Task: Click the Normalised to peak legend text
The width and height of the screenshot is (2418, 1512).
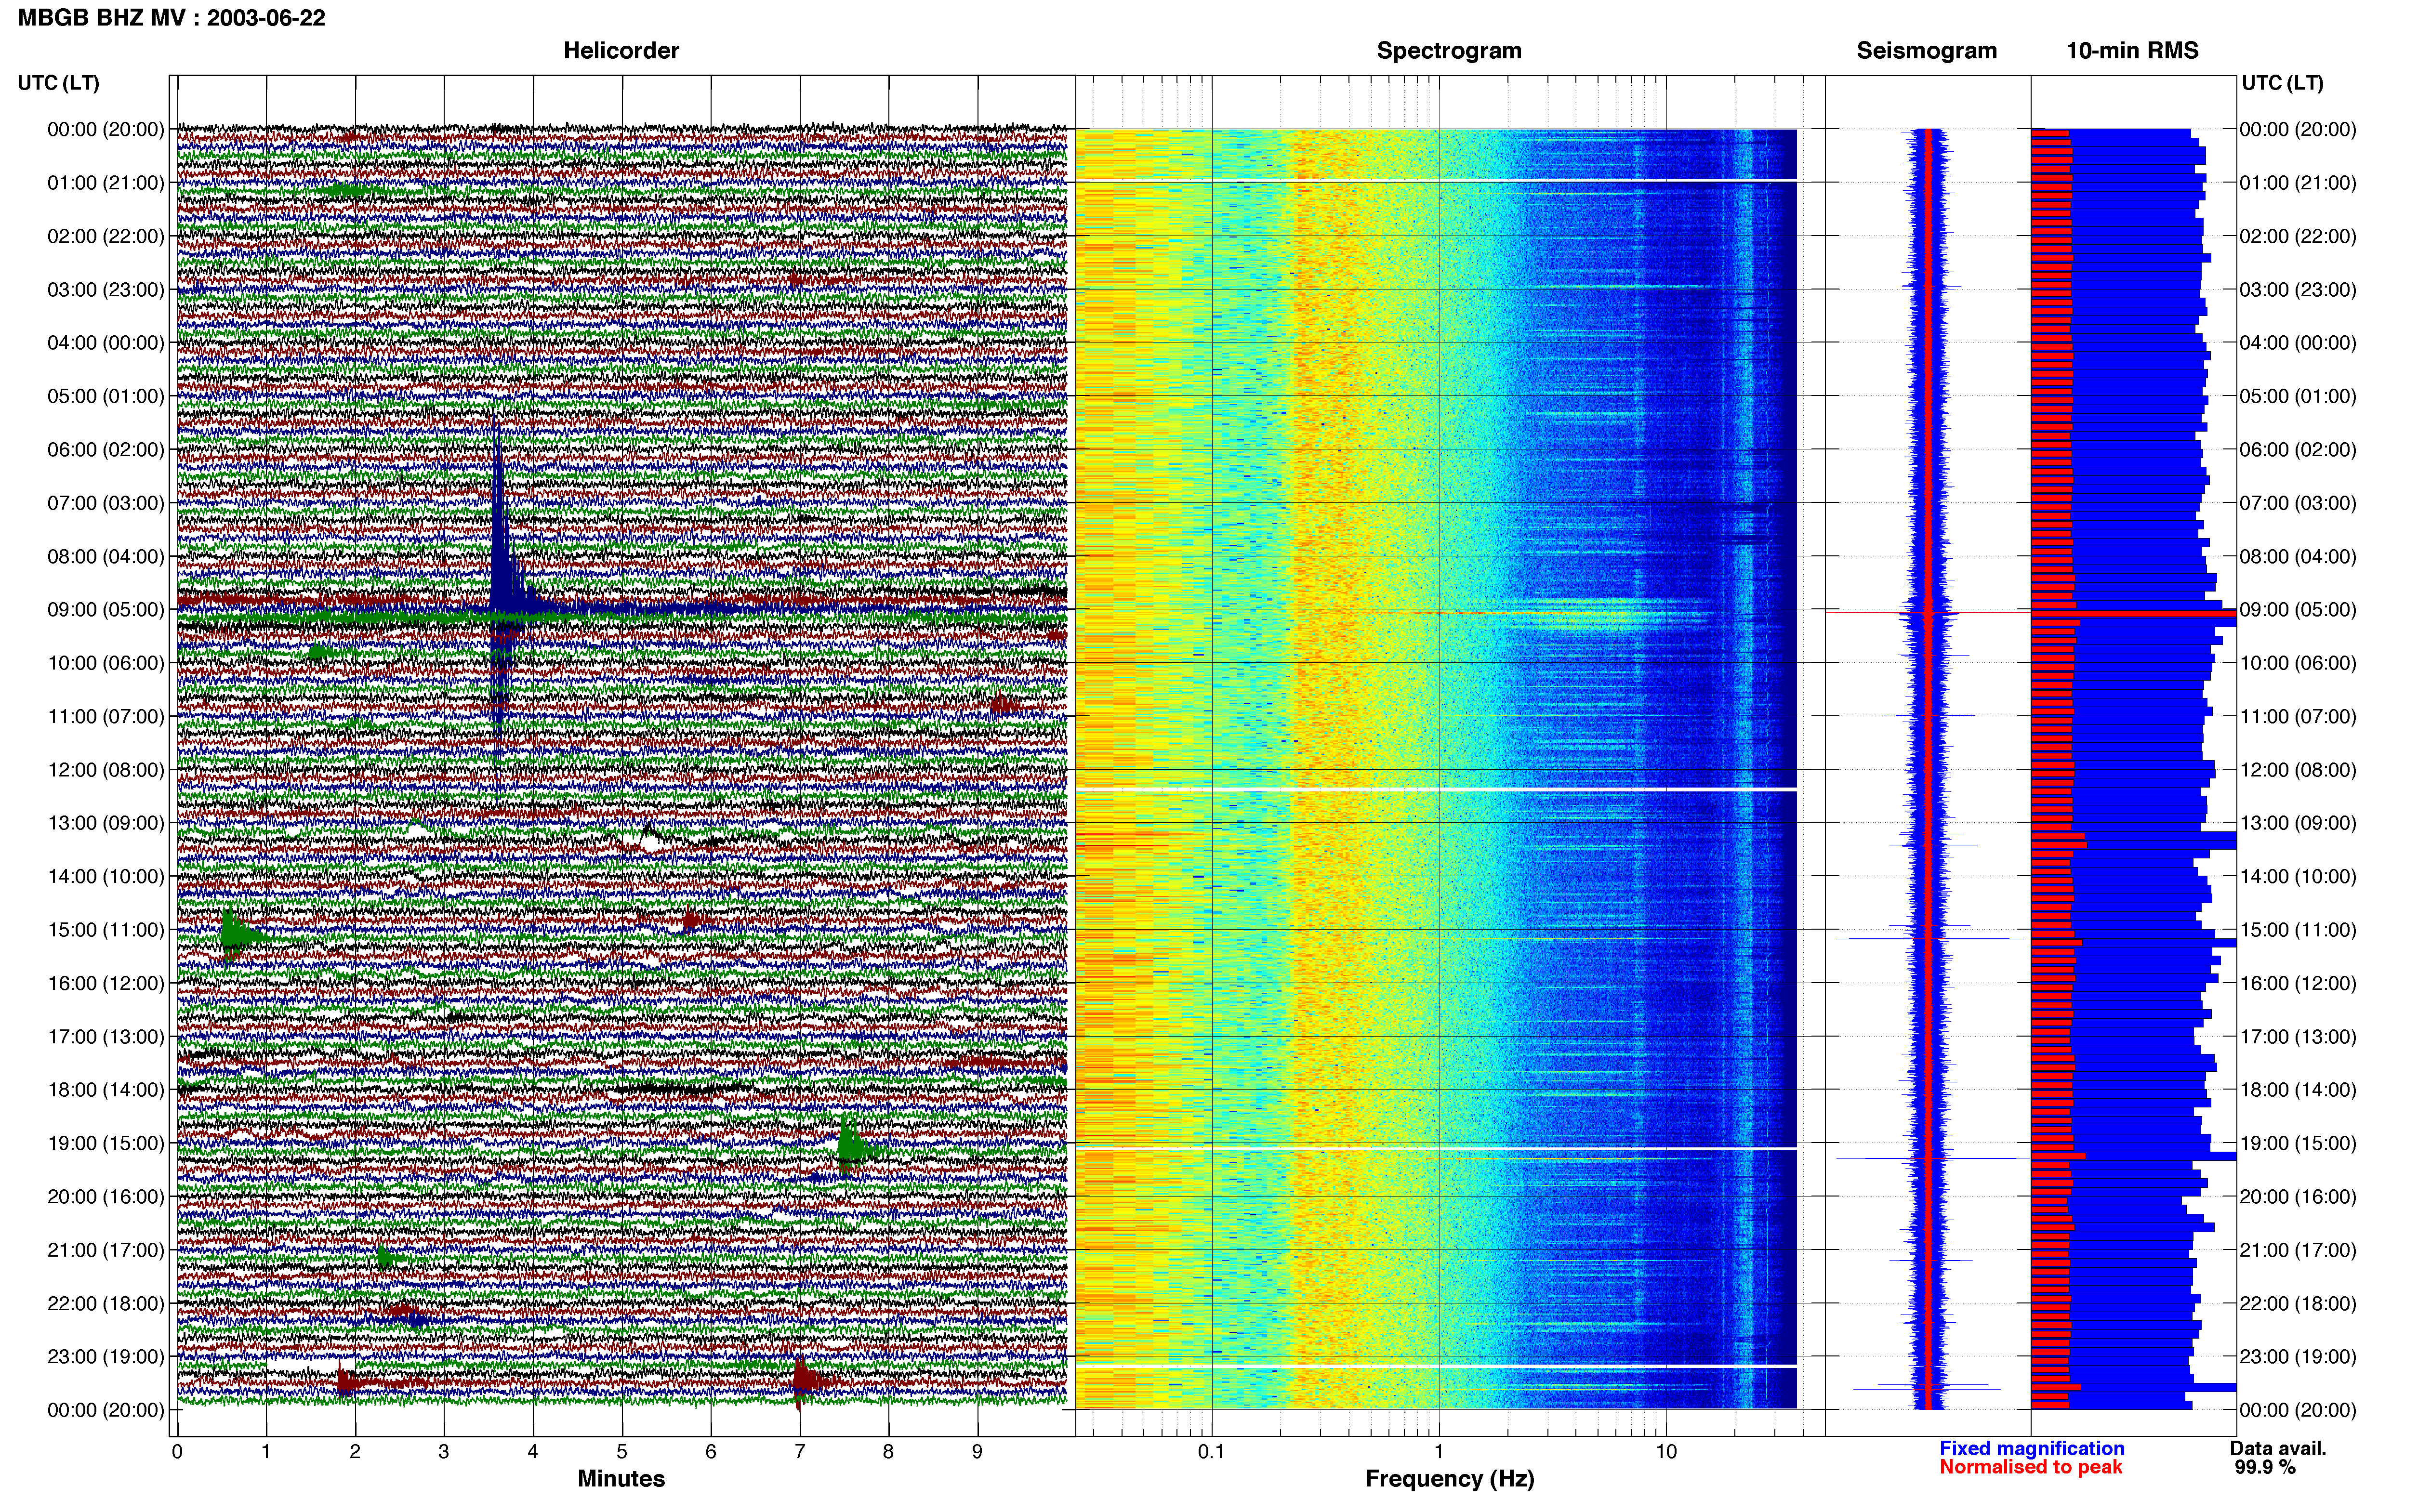Action: coord(2030,1467)
